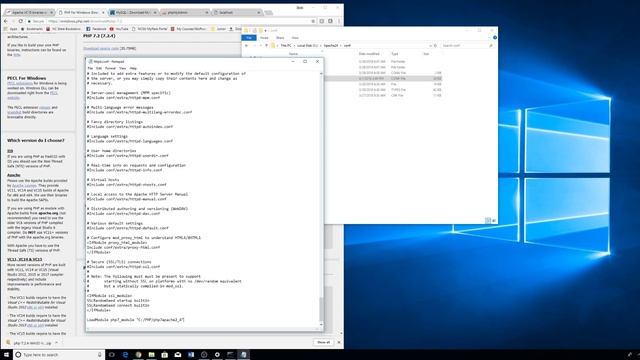Viewport: 640px width, 360px height.
Task: Switch Explorer to large icons via corner icon
Action: [494, 221]
